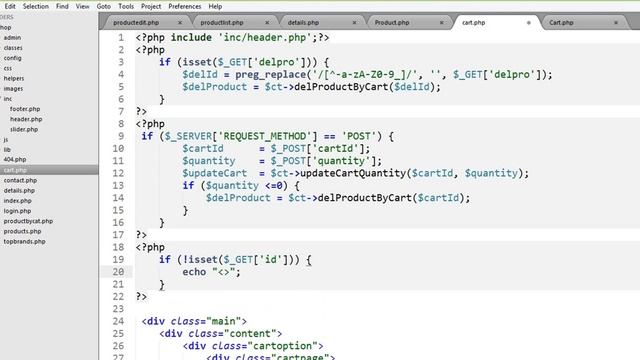
Task: Click '$quantity' variable on line 11
Action: click(x=209, y=161)
